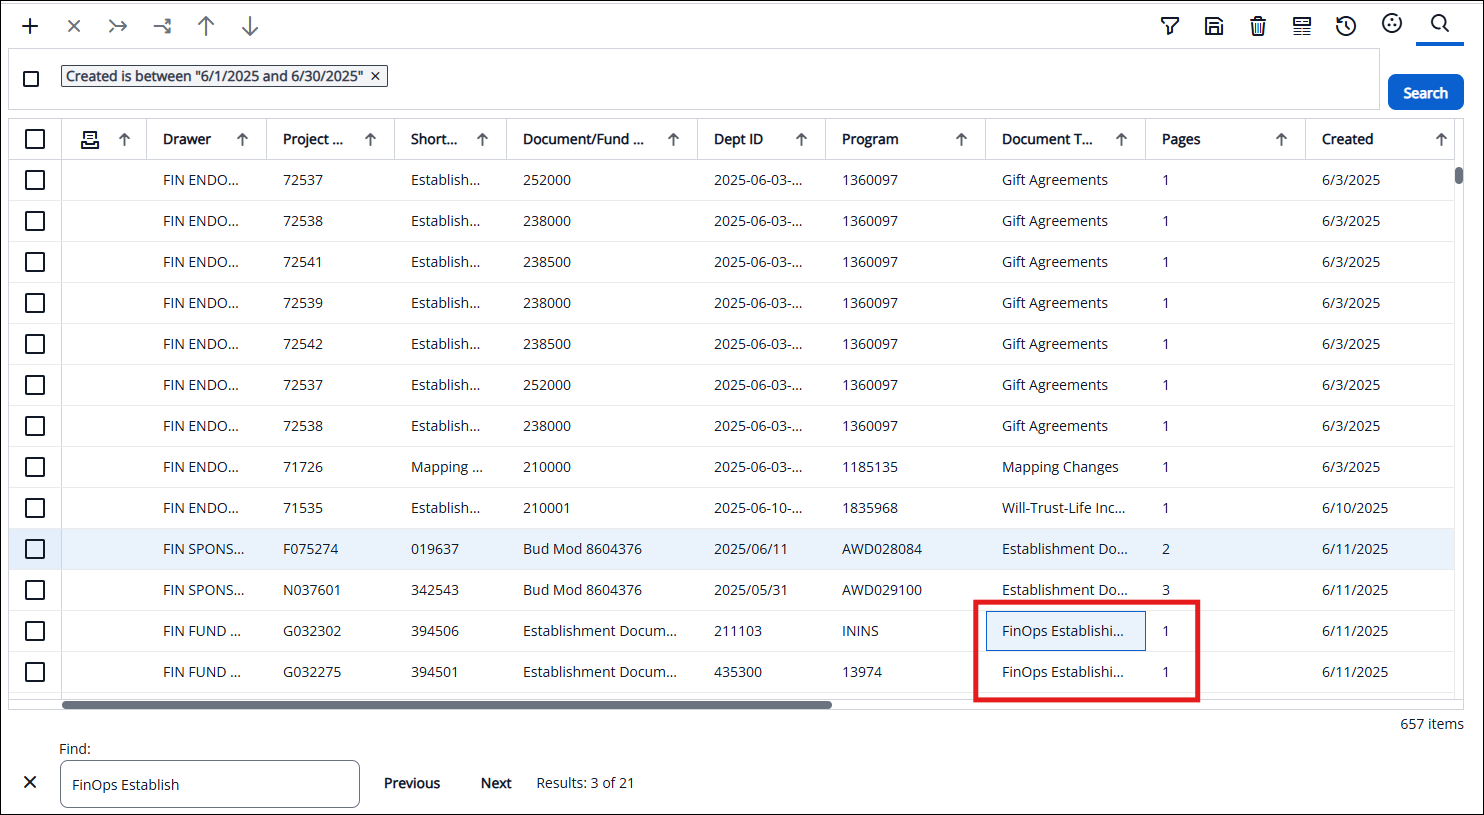The height and width of the screenshot is (815, 1484).
Task: Click the Created column header
Action: (1347, 140)
